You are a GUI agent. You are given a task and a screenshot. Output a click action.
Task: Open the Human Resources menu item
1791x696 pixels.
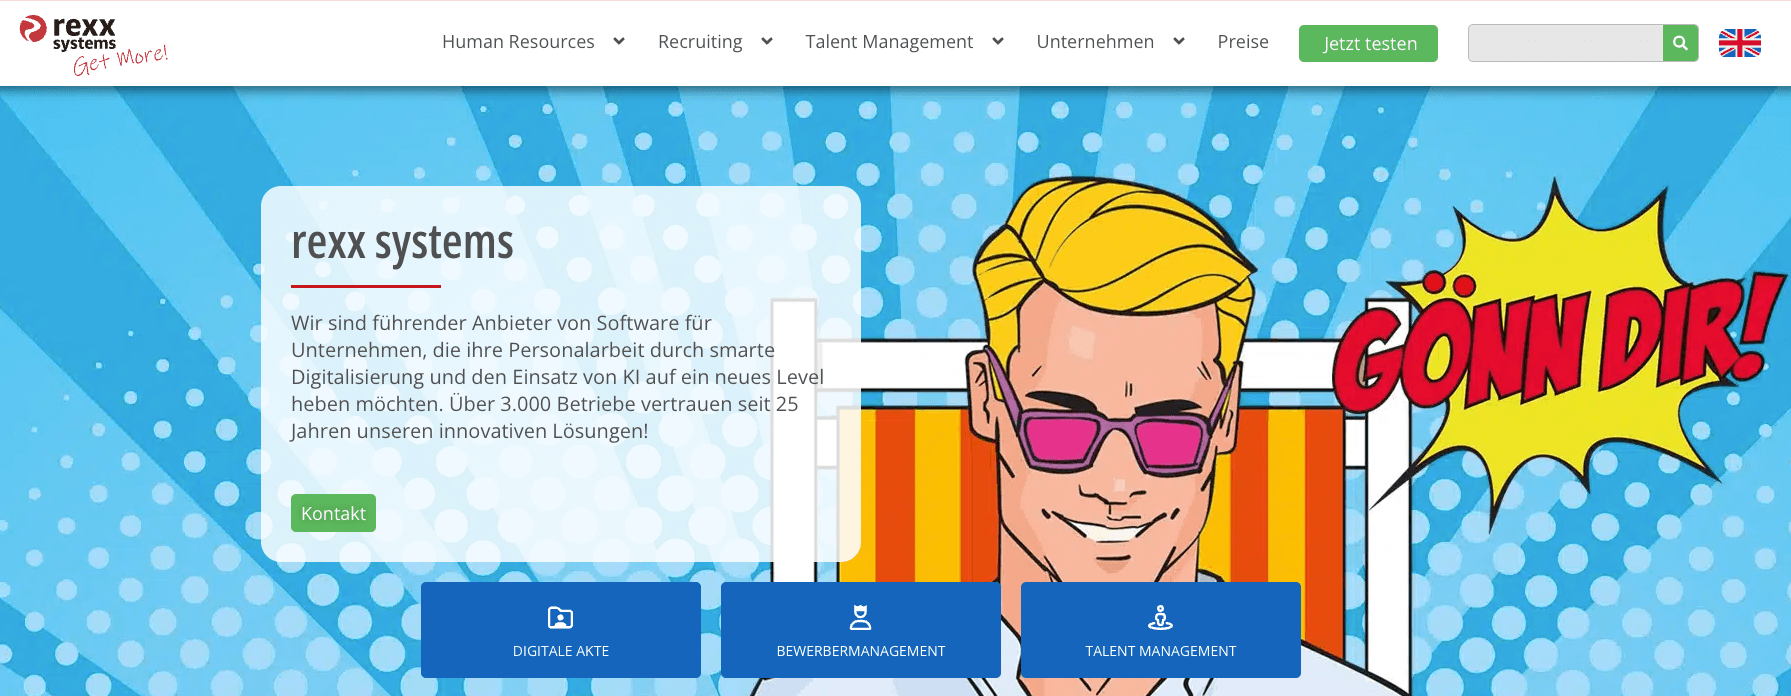[518, 42]
